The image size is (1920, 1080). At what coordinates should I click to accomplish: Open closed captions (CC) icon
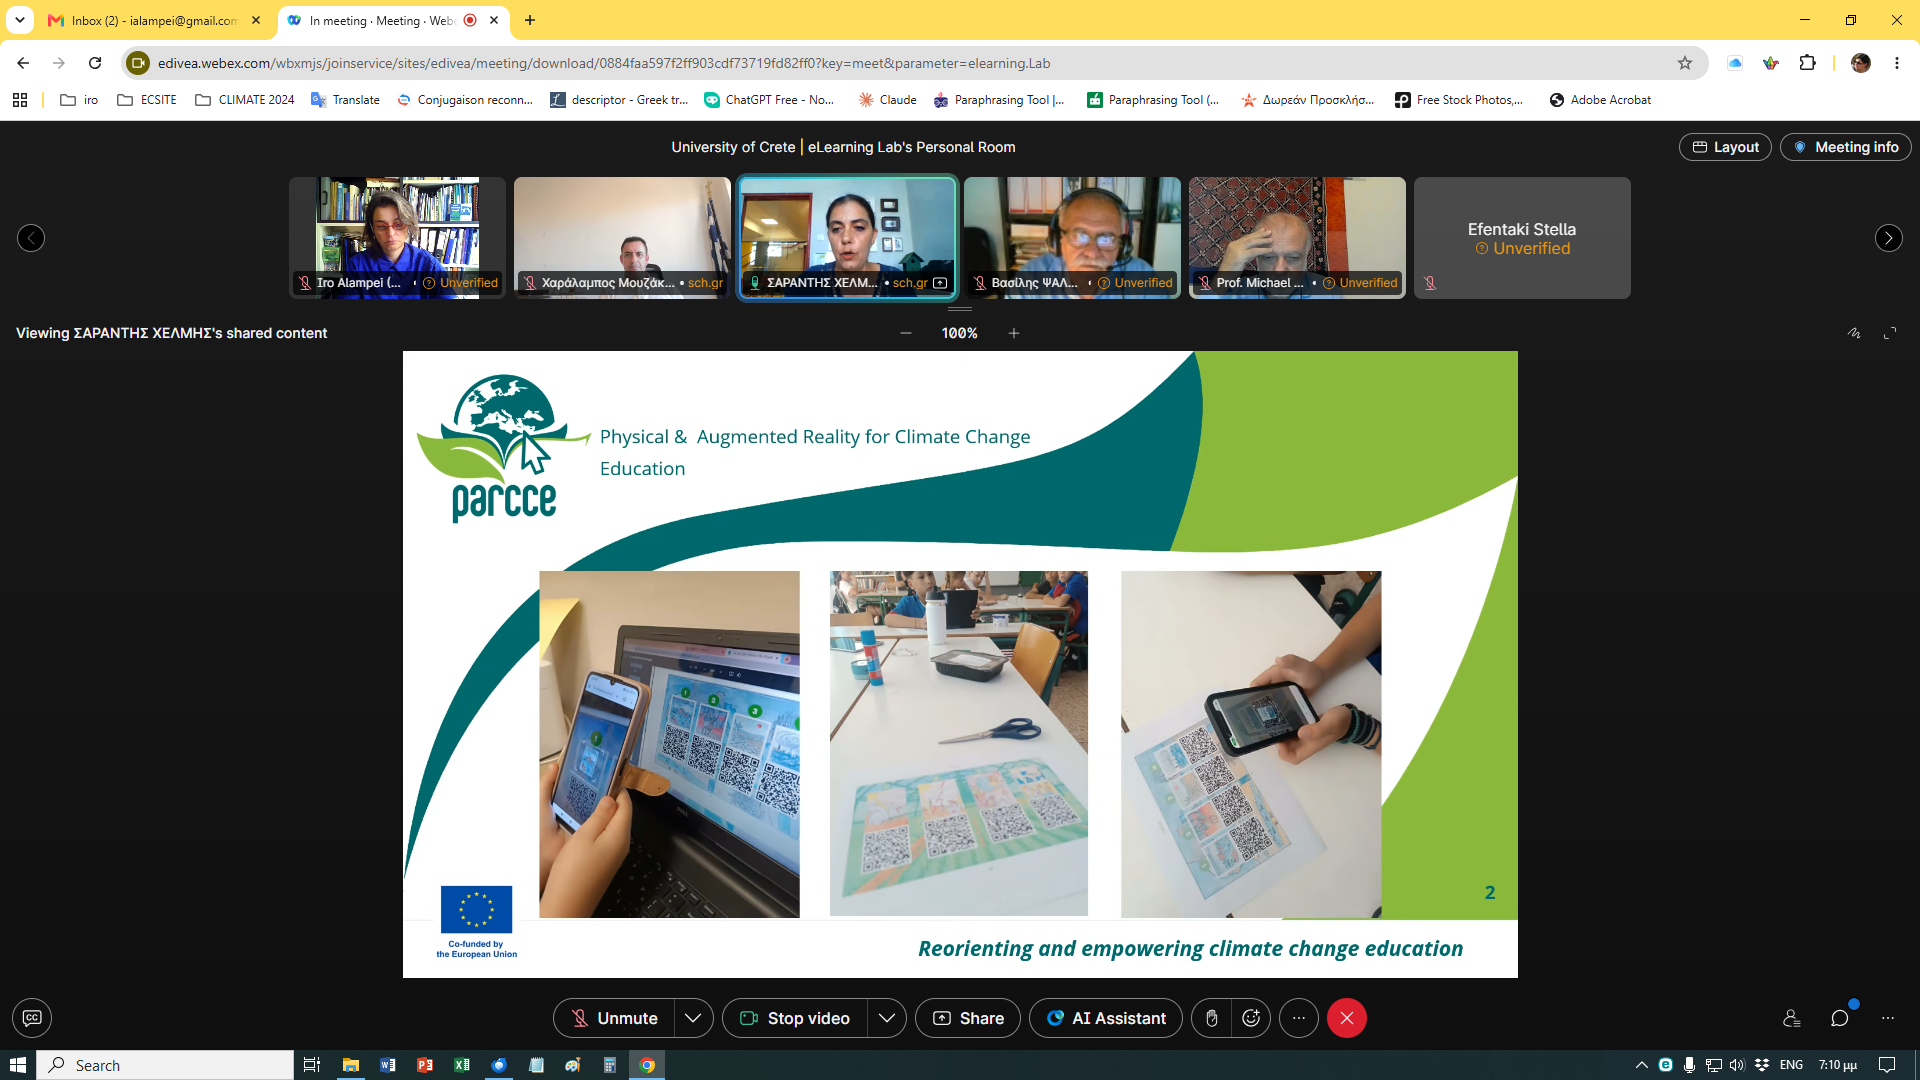(x=32, y=1018)
